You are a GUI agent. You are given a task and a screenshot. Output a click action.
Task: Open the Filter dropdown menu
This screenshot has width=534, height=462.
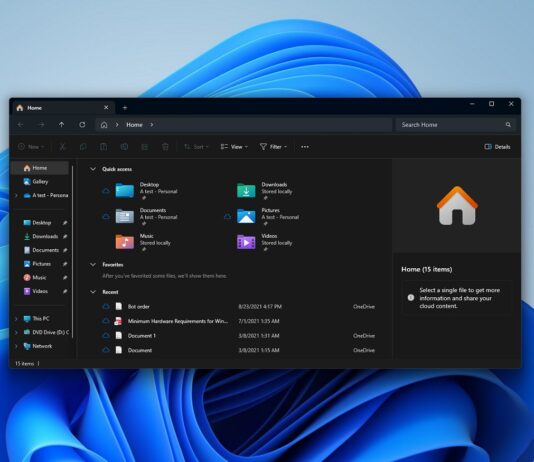(x=273, y=147)
